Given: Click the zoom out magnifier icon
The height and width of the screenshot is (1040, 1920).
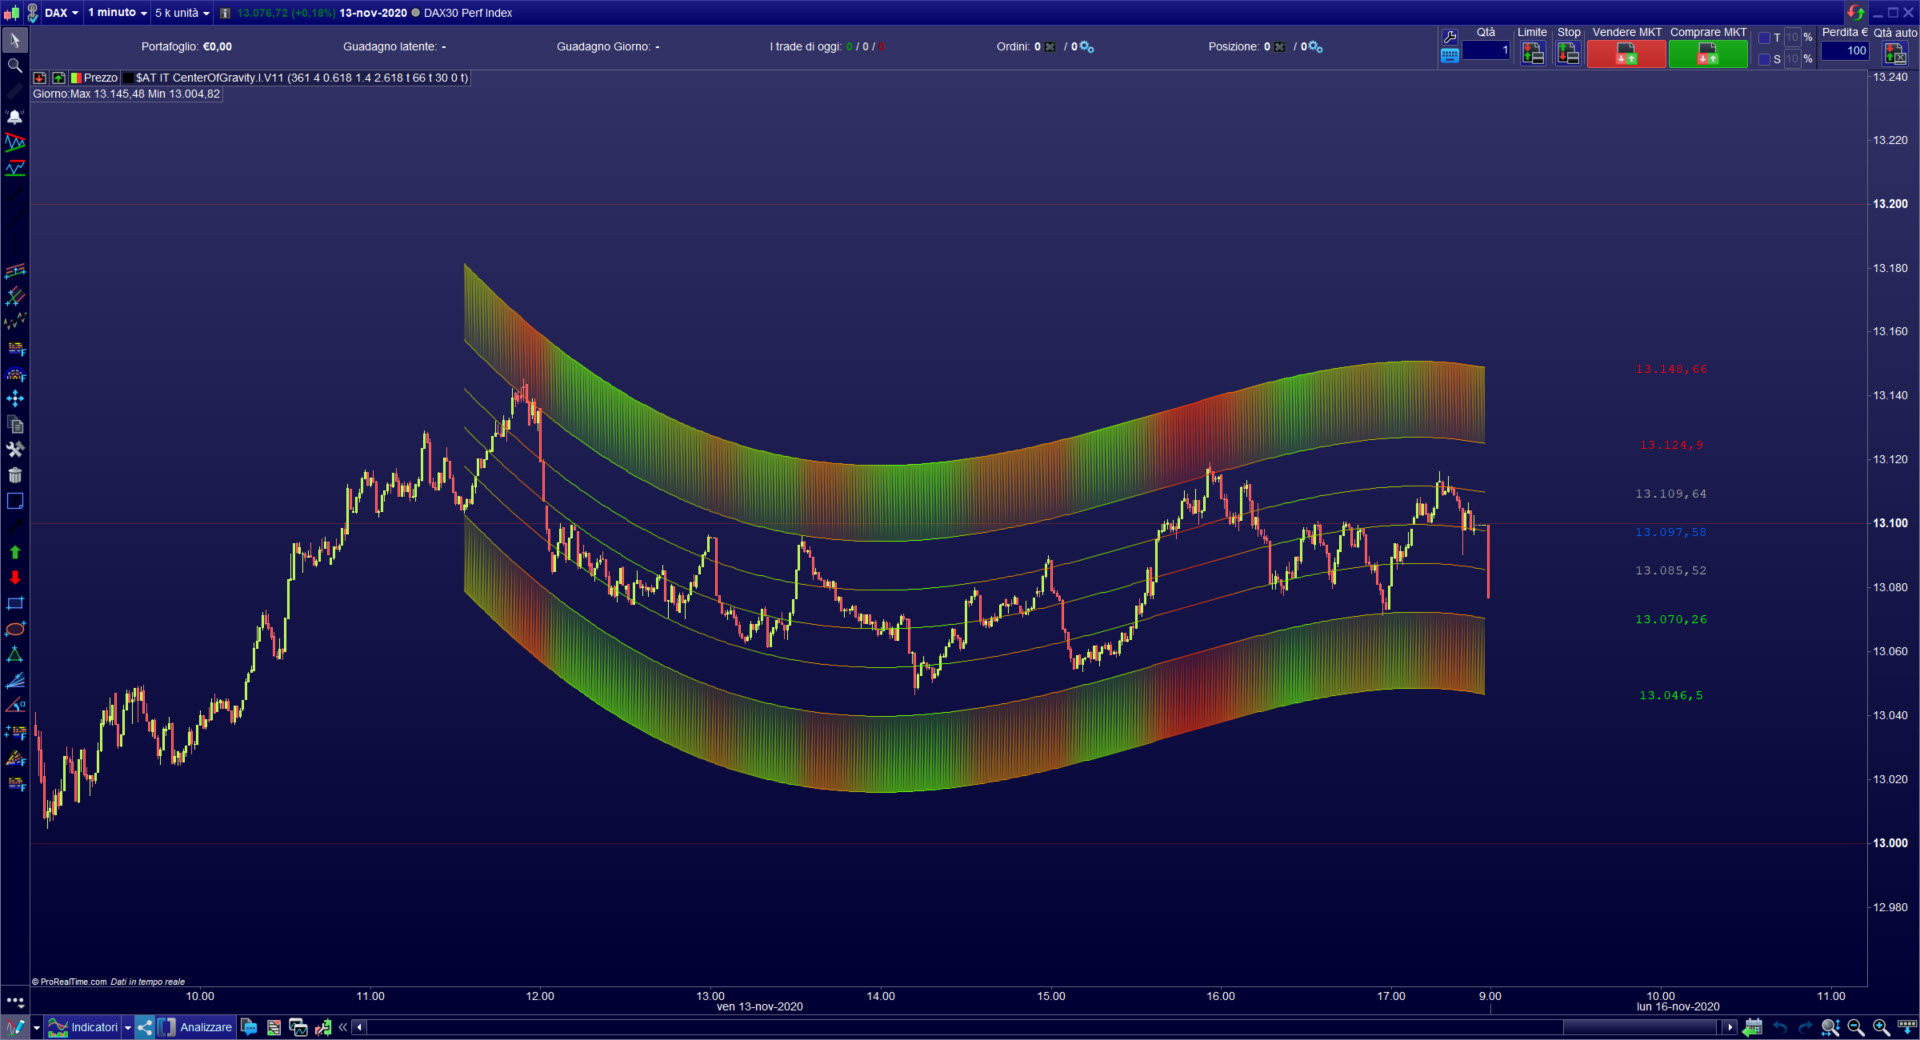Looking at the screenshot, I should pyautogui.click(x=1856, y=1027).
